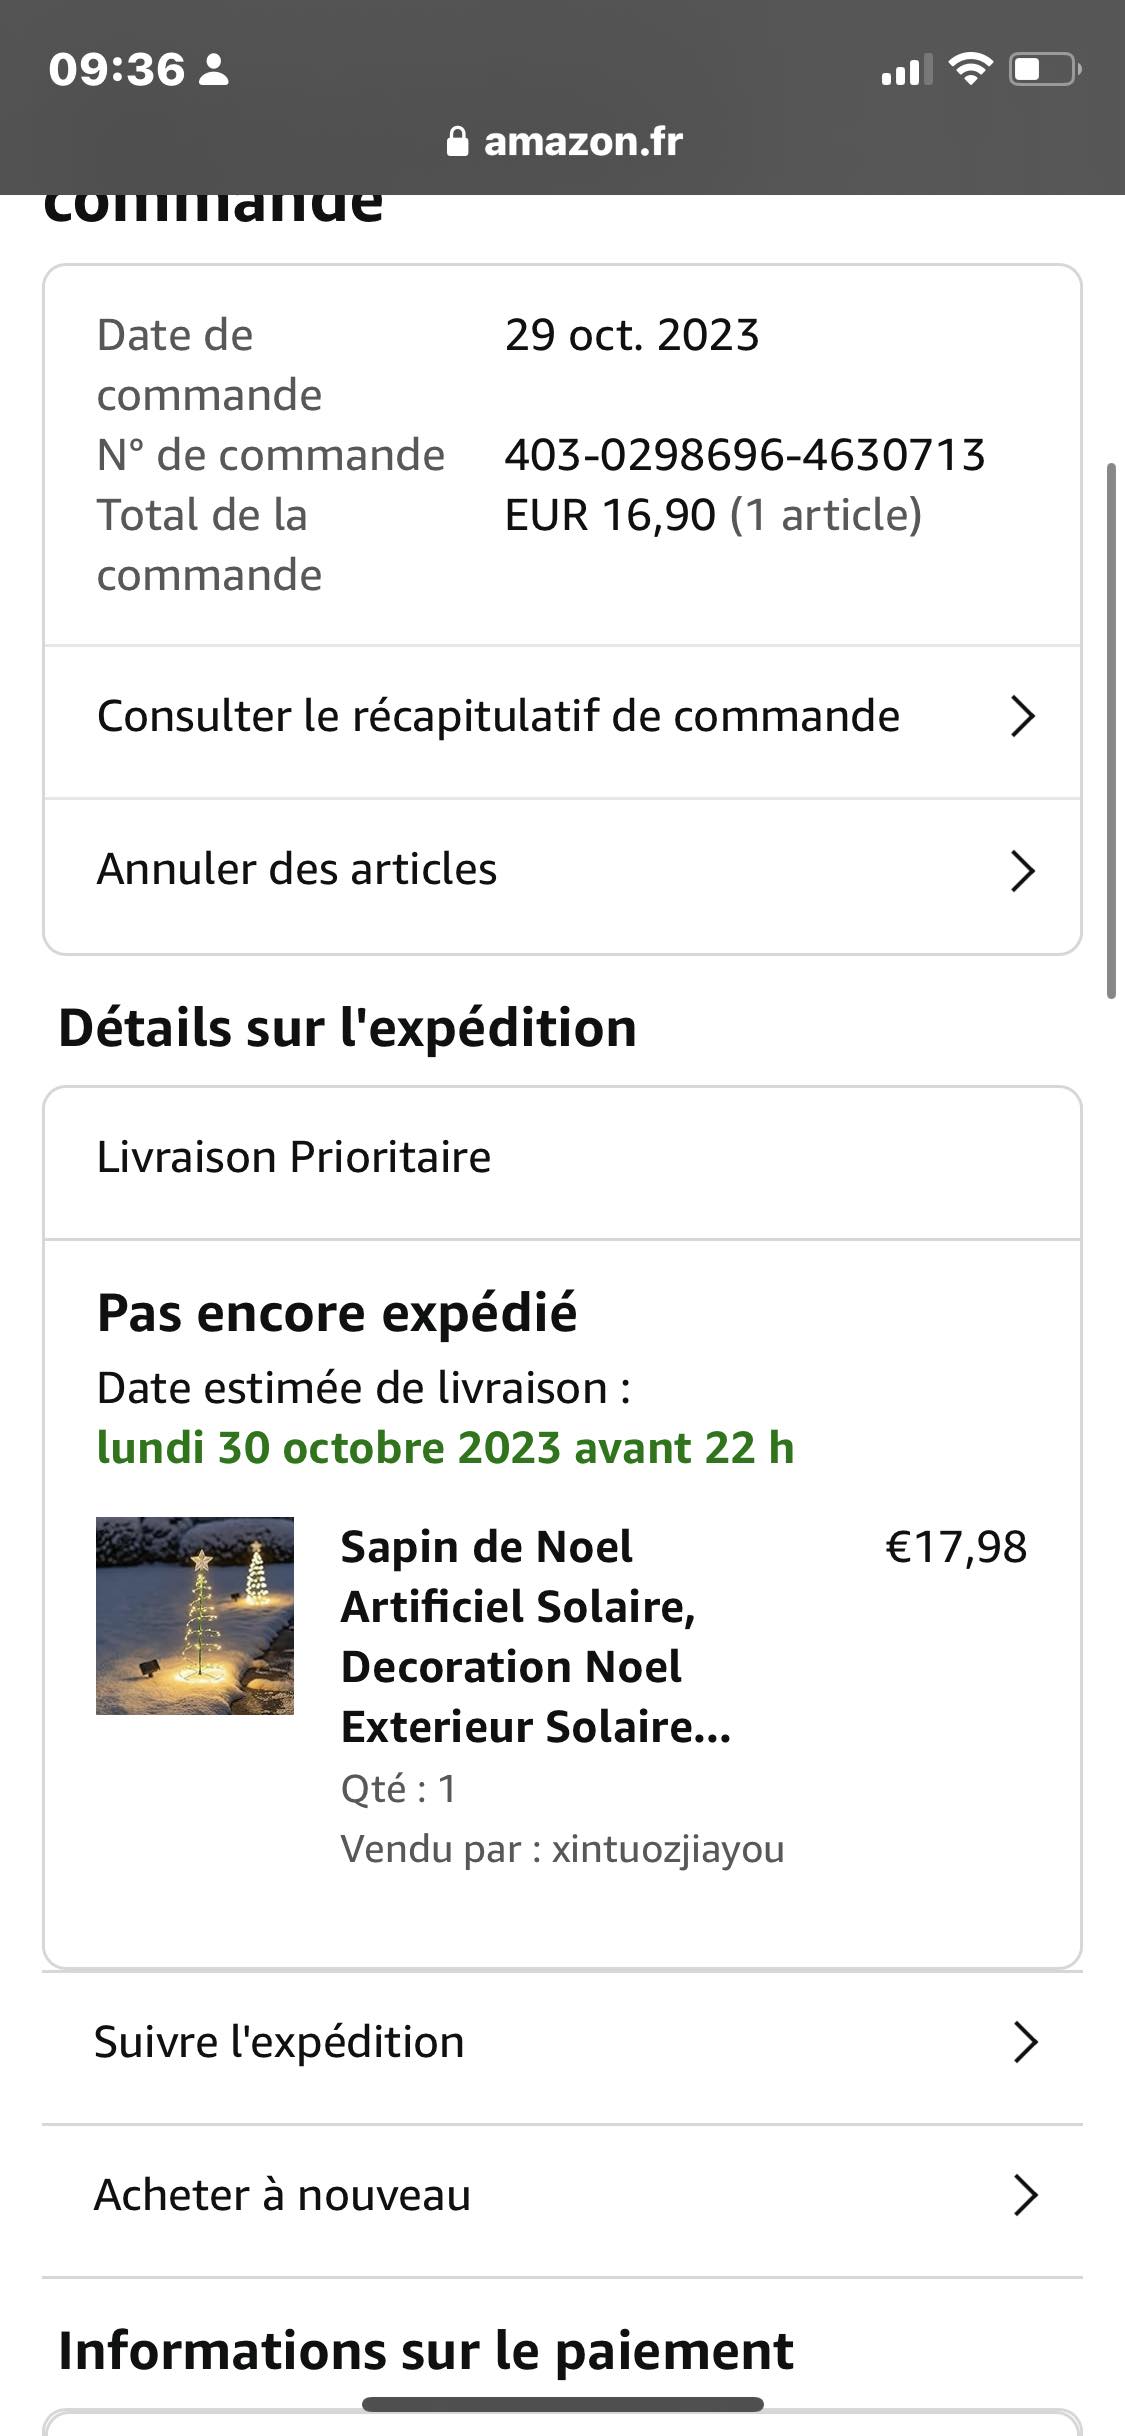Tap chevron next to Annuler des articles
This screenshot has height=2436, width=1125.
click(1022, 871)
